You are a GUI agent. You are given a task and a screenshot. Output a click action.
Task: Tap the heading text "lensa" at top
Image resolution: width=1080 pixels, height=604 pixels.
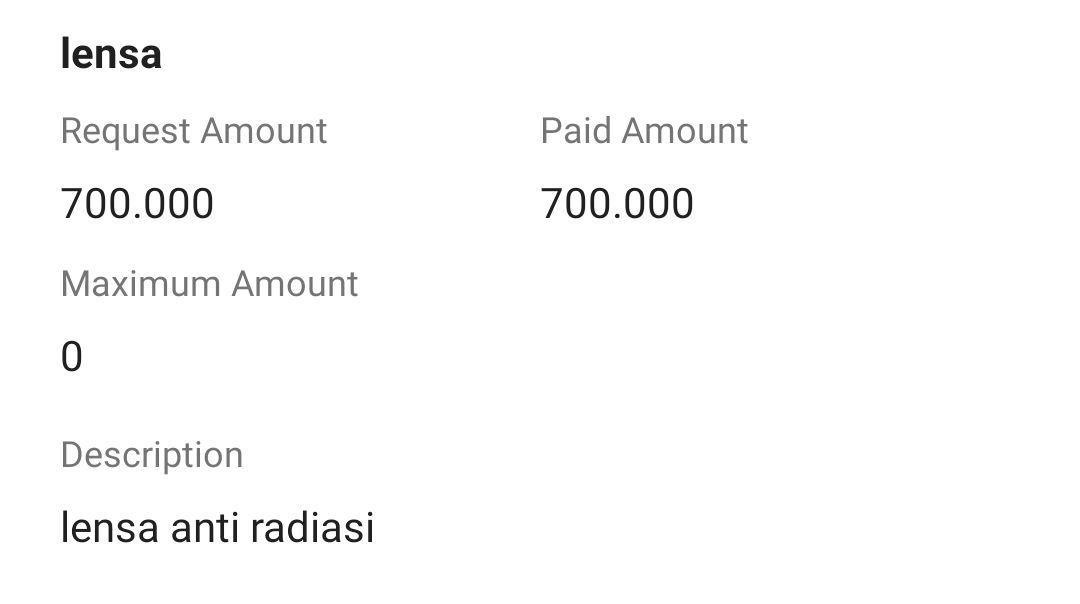pos(111,54)
